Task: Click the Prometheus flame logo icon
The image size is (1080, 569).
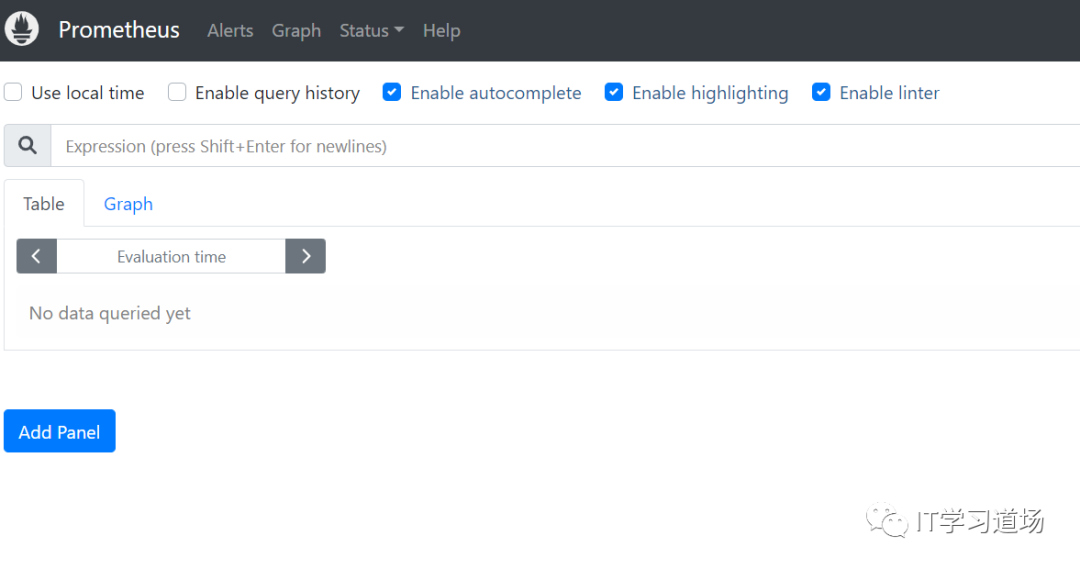Action: click(22, 30)
